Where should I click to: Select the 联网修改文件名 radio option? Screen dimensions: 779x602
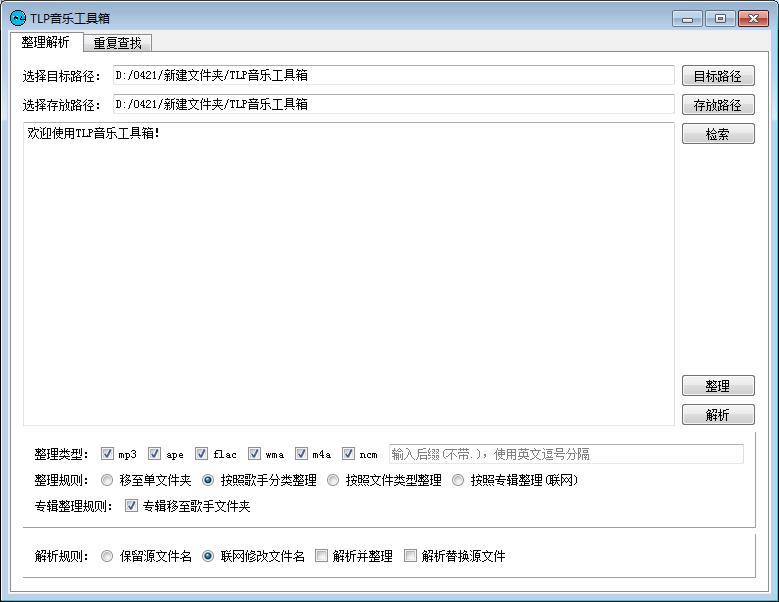(x=208, y=556)
